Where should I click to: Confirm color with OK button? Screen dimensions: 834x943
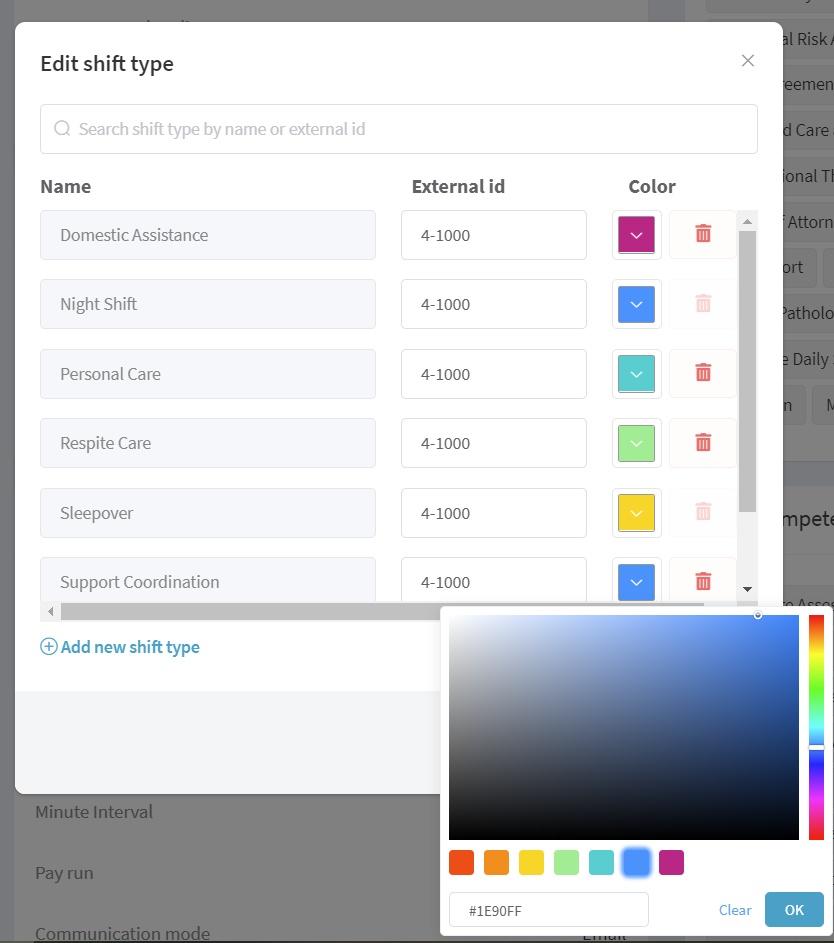794,909
